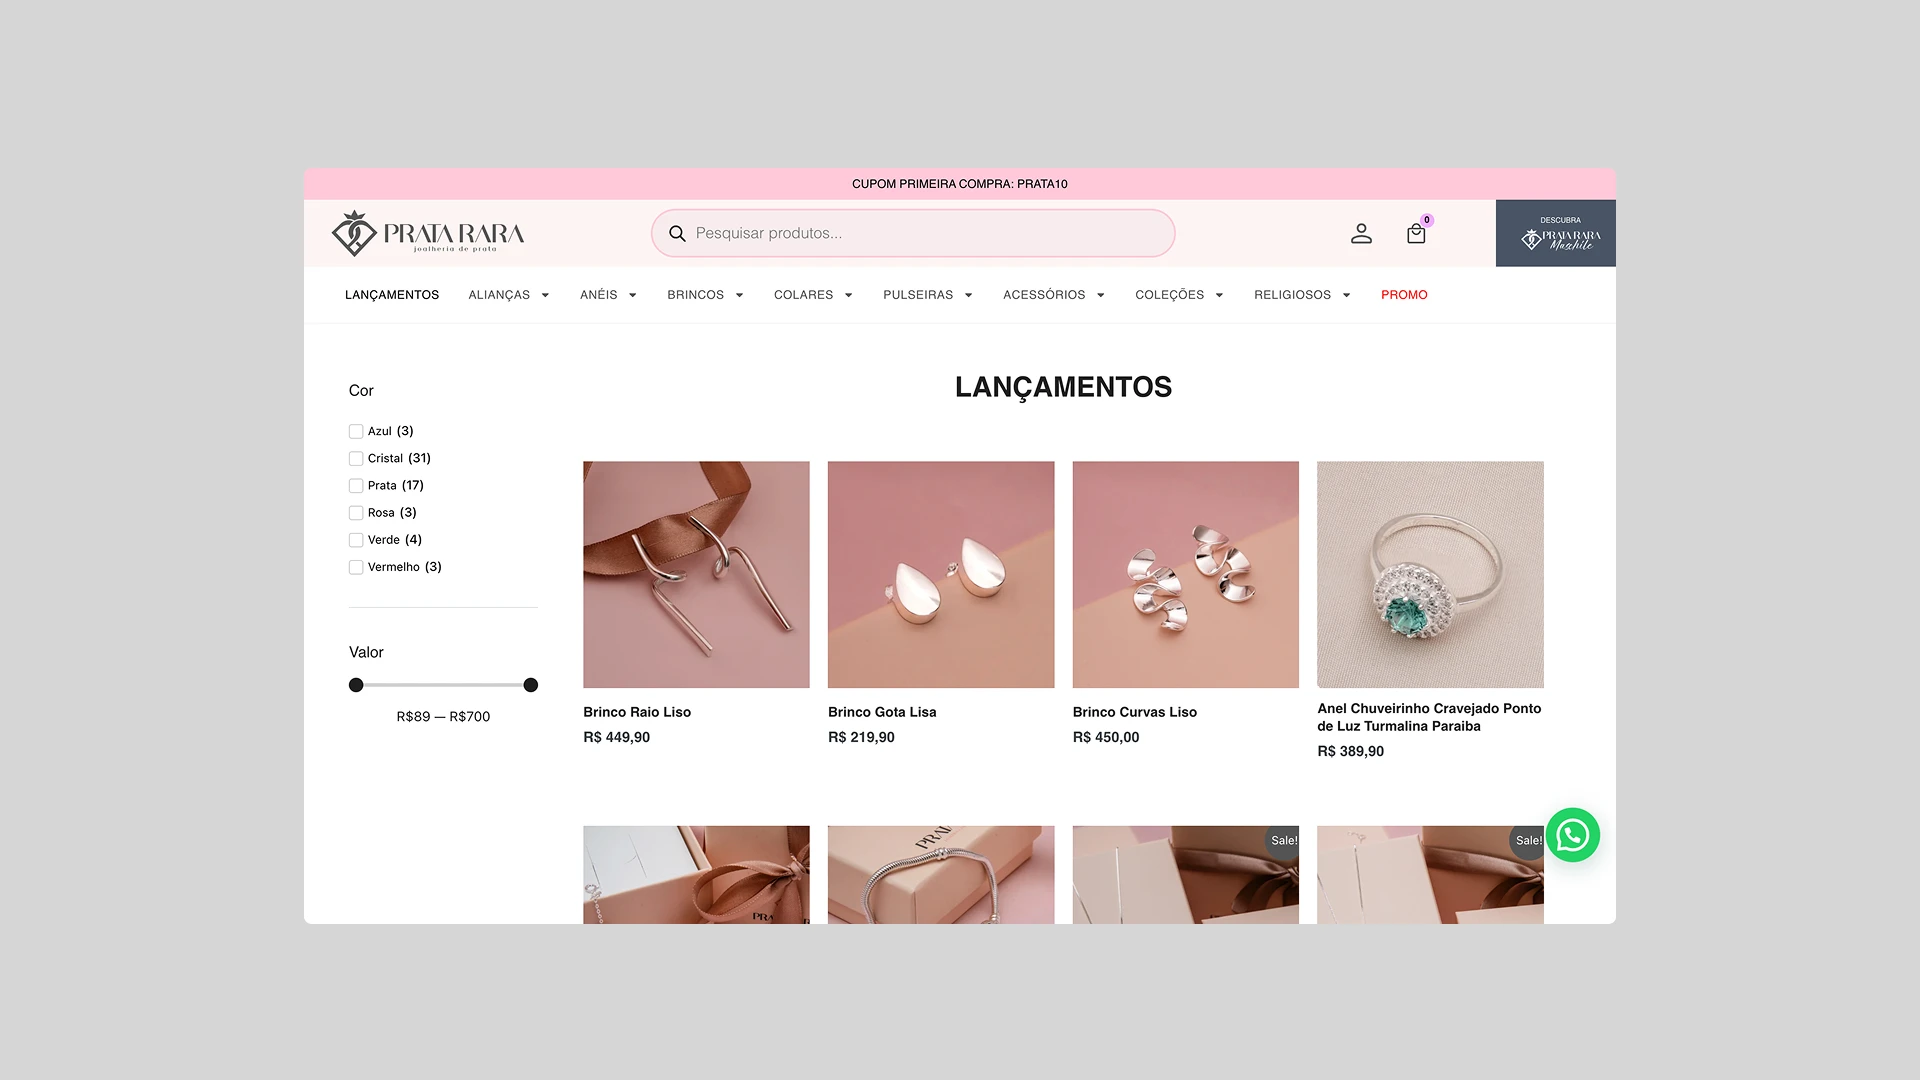Expand the Coleções menu dropdown
Image resolution: width=1920 pixels, height=1080 pixels.
tap(1179, 295)
